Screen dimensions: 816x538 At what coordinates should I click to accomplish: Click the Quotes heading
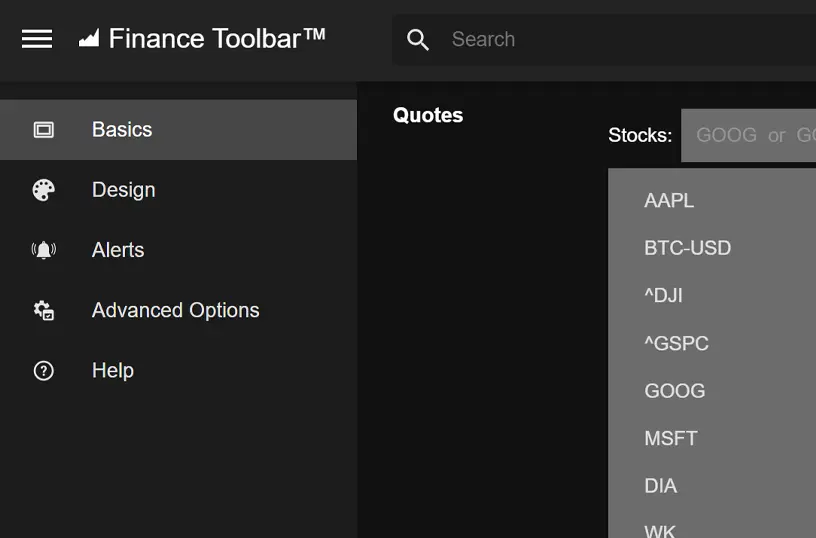coord(428,115)
